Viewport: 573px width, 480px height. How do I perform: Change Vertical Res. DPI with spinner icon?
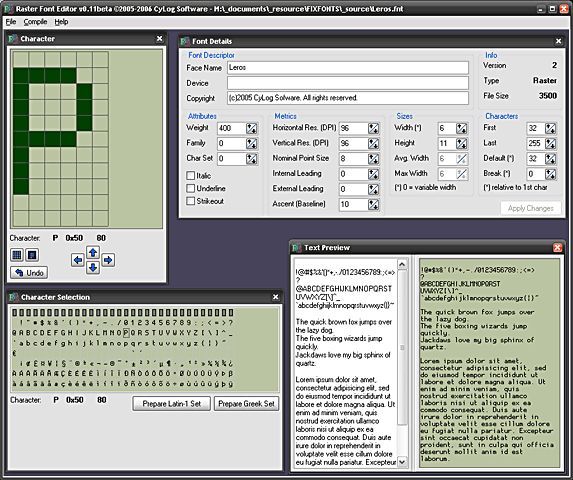[x=373, y=144]
